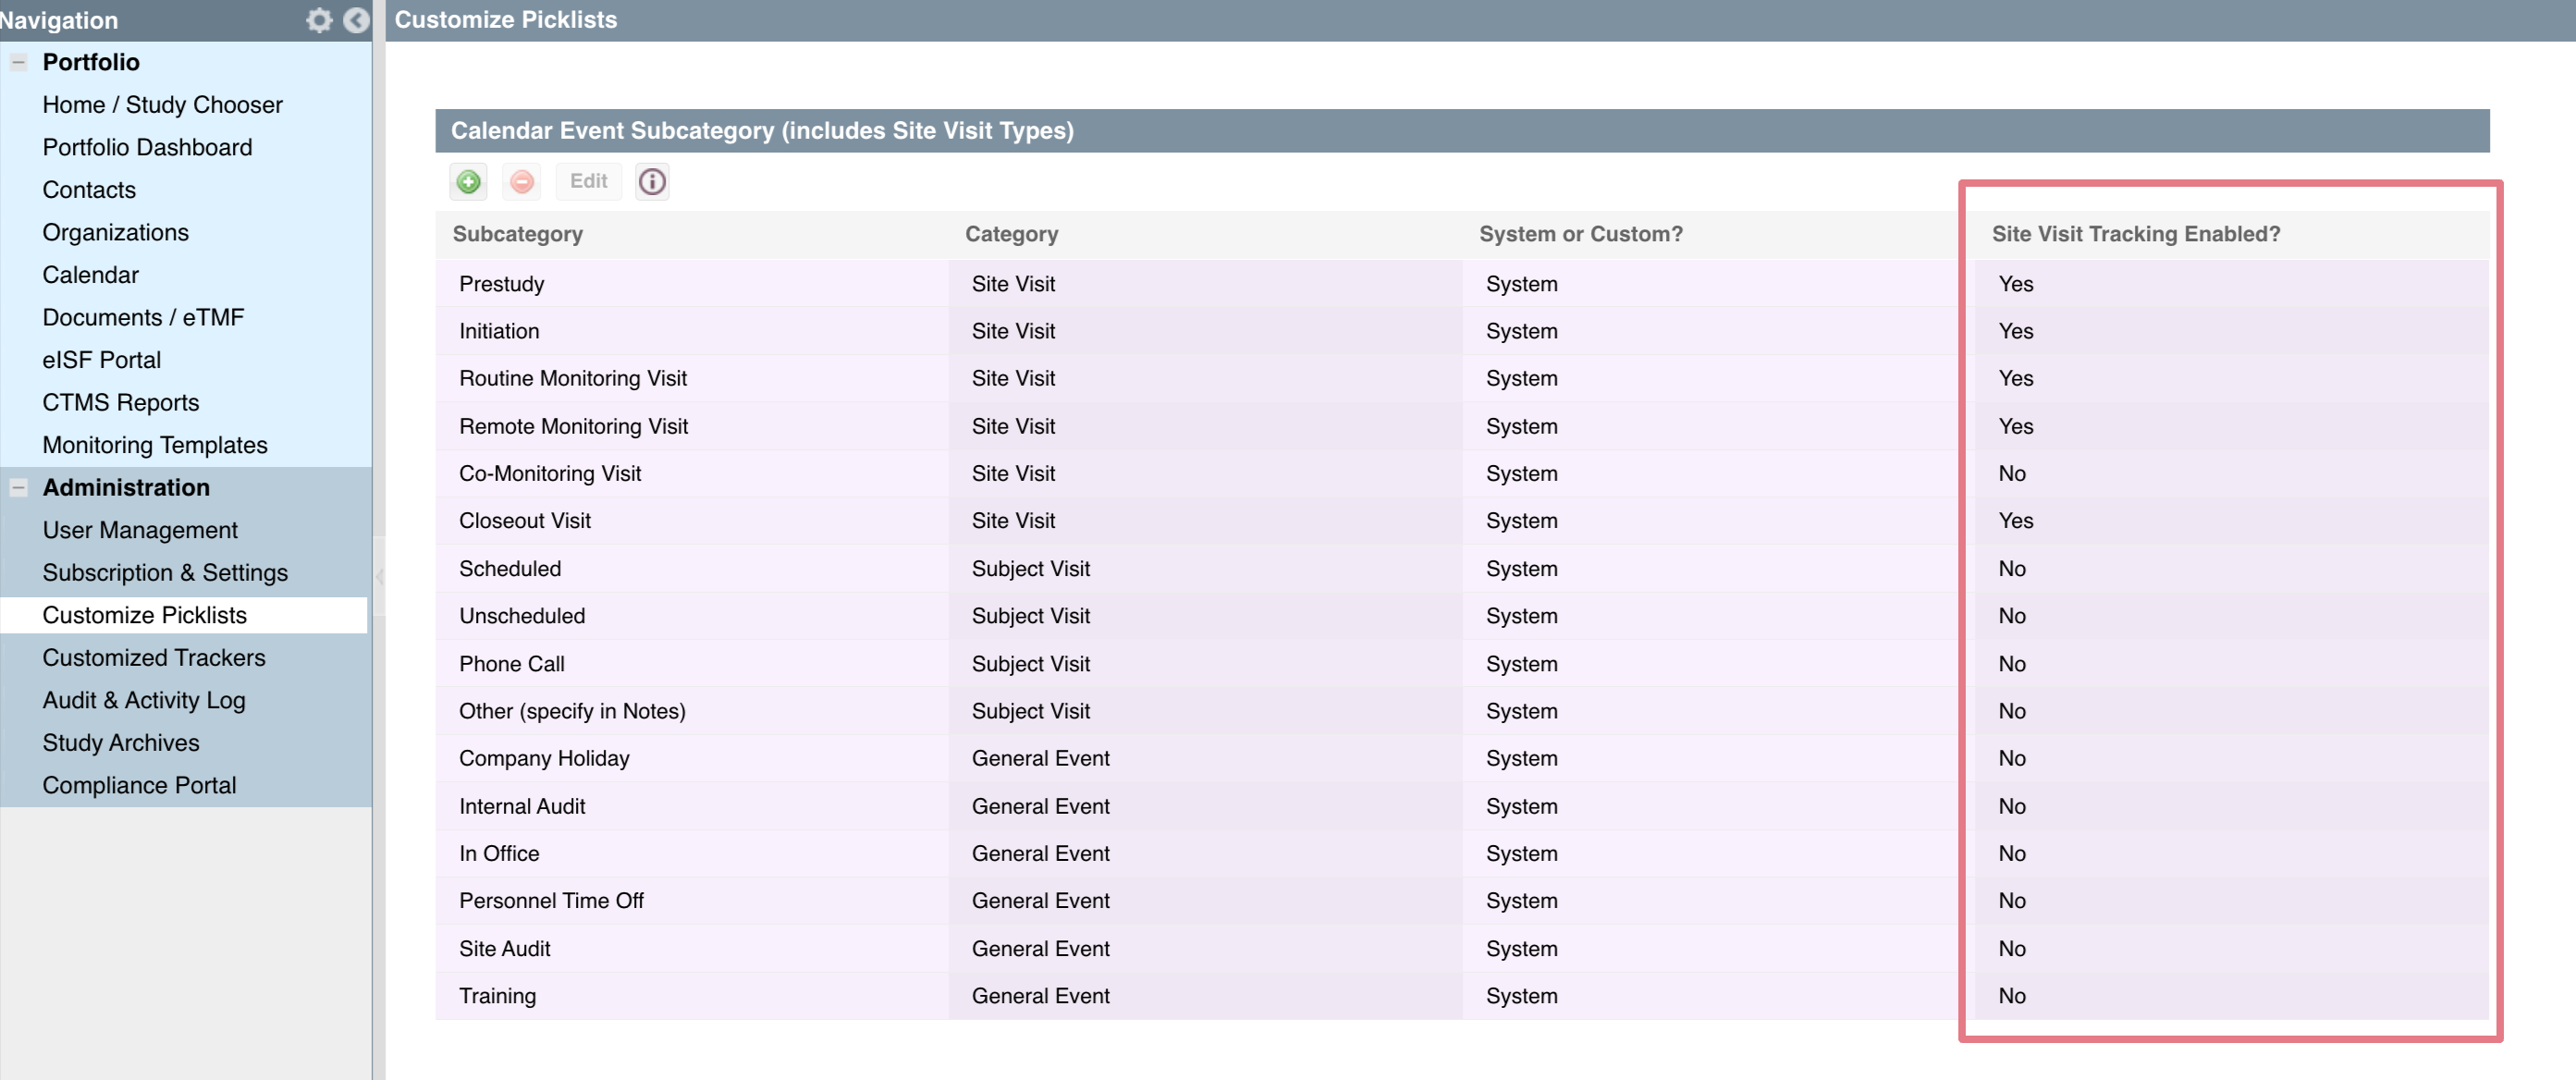Select Co-Monitoring Visit row
The image size is (2576, 1080).
[x=1462, y=473]
